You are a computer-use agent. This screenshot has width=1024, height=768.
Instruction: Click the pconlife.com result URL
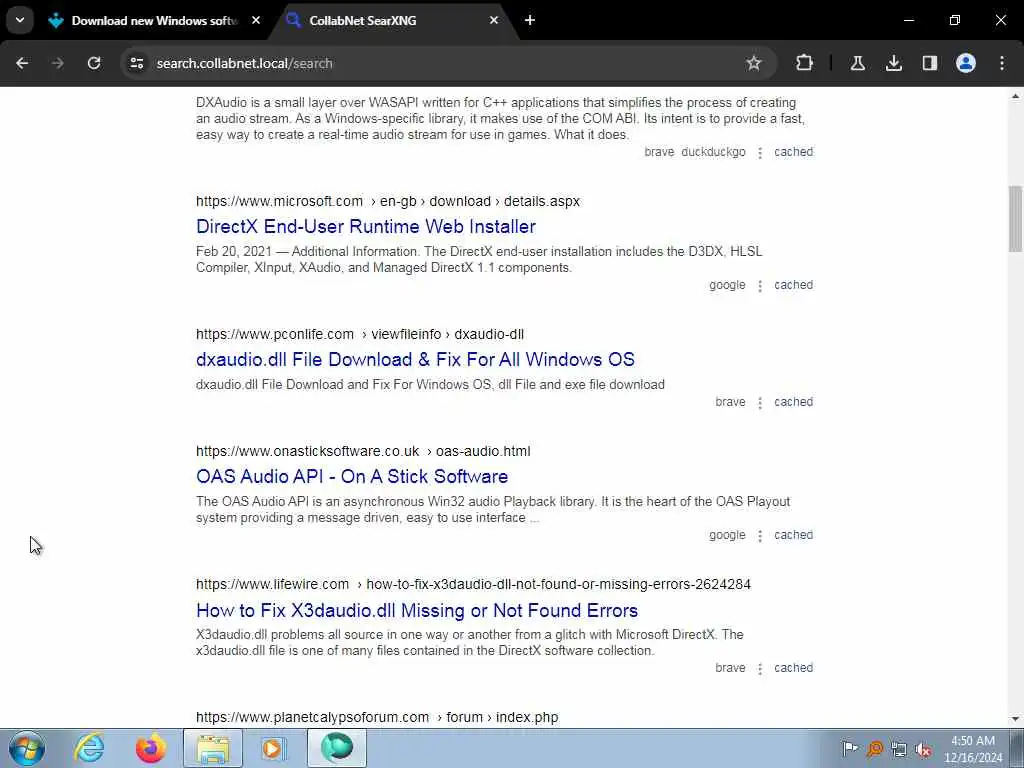tap(360, 334)
